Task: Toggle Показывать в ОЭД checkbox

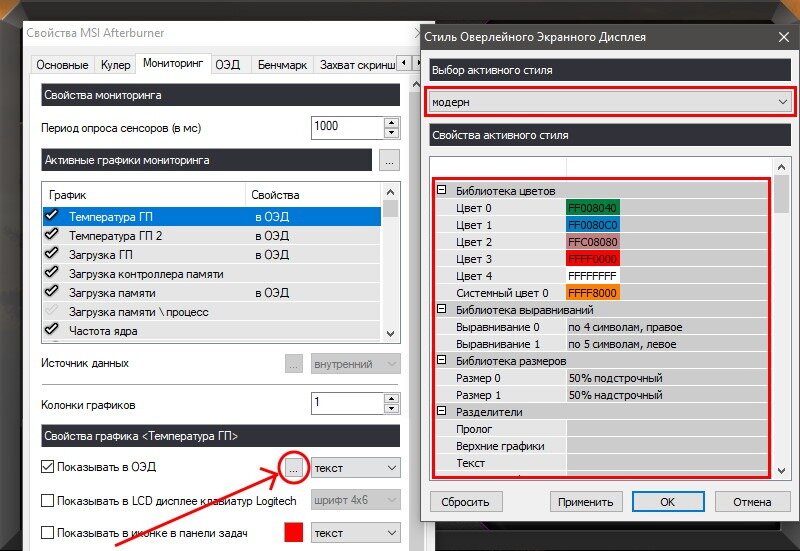Action: point(47,466)
